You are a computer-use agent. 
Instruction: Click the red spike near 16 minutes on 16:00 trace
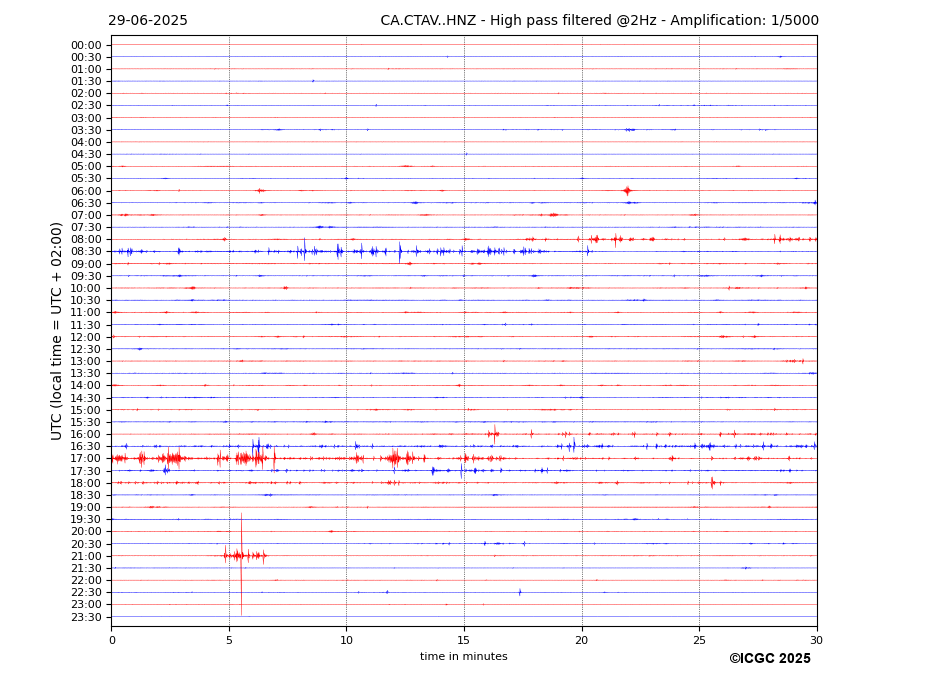coord(494,434)
